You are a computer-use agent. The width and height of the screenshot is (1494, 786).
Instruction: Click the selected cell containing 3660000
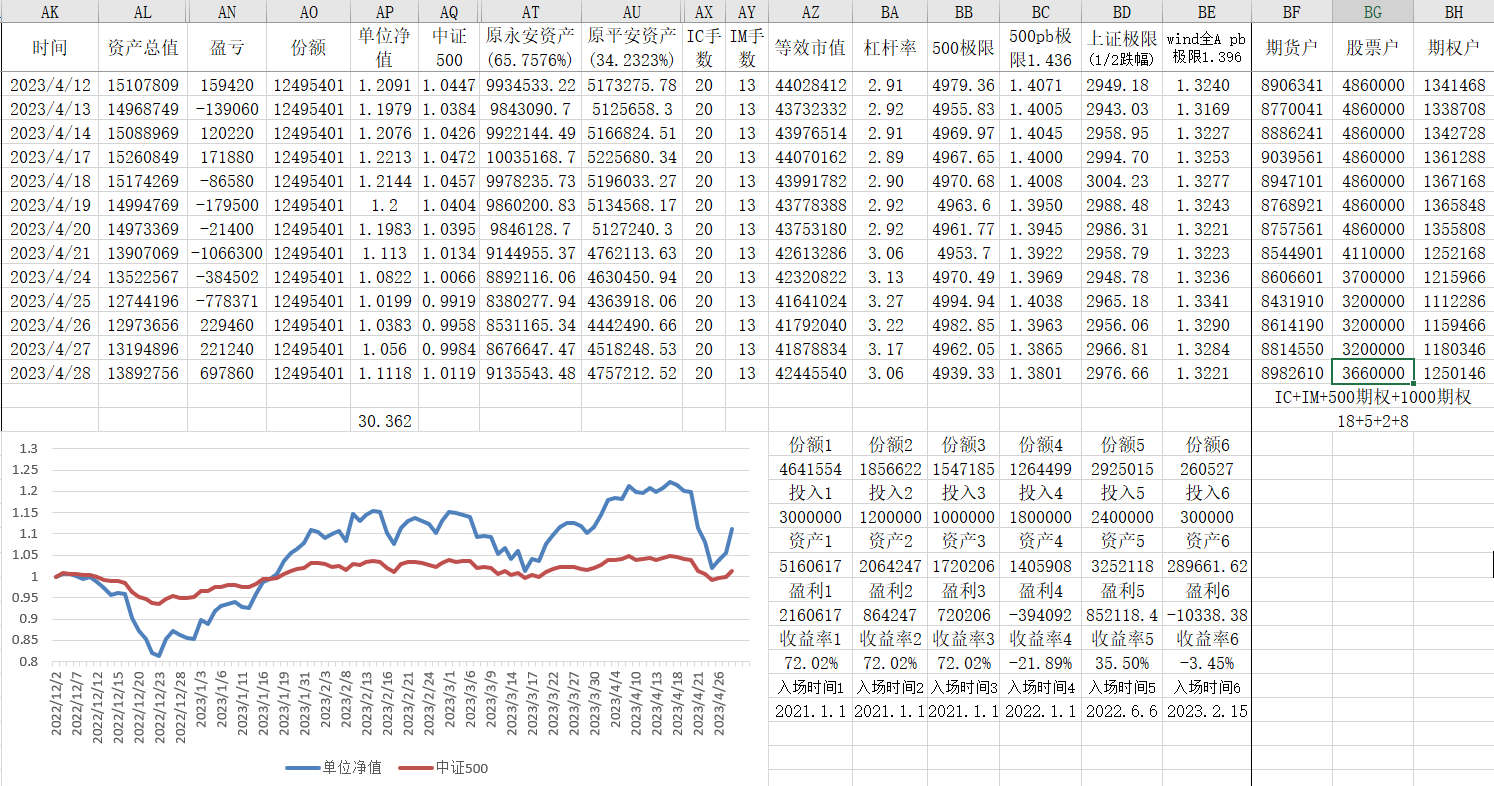[1372, 373]
